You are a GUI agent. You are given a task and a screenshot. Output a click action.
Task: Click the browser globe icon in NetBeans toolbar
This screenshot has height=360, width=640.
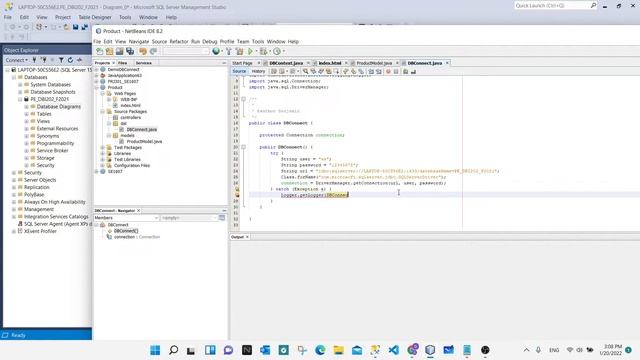point(216,51)
